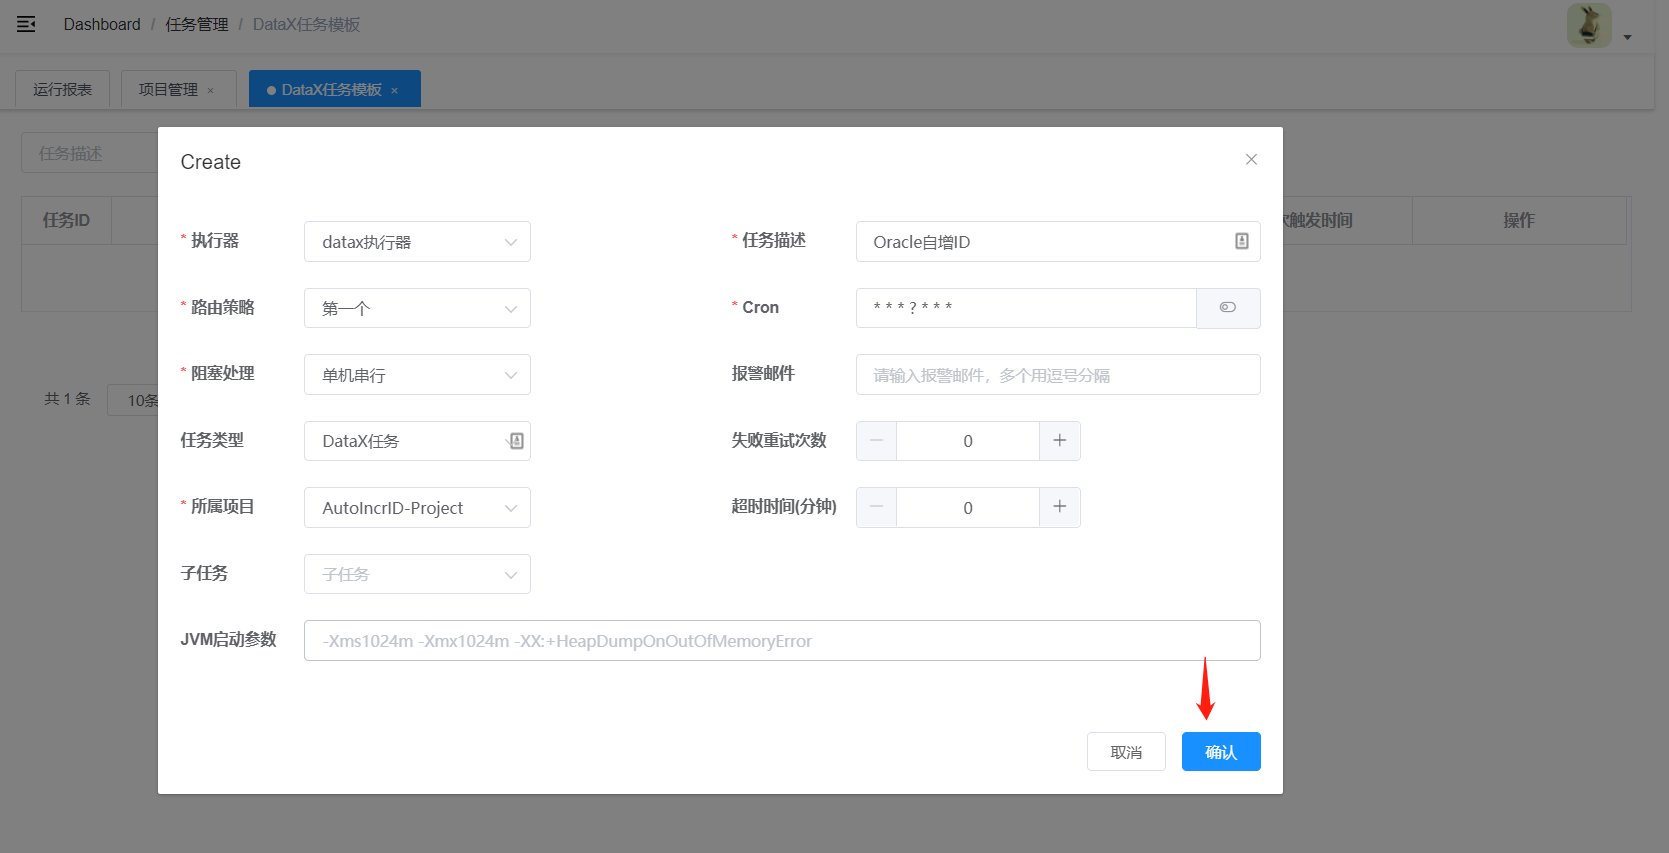1669x853 pixels.
Task: Open the 任务类型 DataX任务 dropdown
Action: [417, 441]
